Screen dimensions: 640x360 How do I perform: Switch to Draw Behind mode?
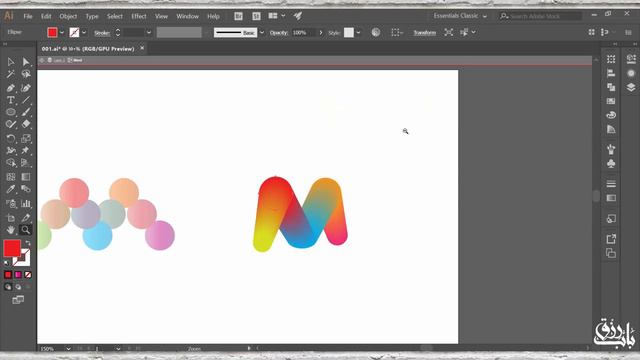pos(18,287)
